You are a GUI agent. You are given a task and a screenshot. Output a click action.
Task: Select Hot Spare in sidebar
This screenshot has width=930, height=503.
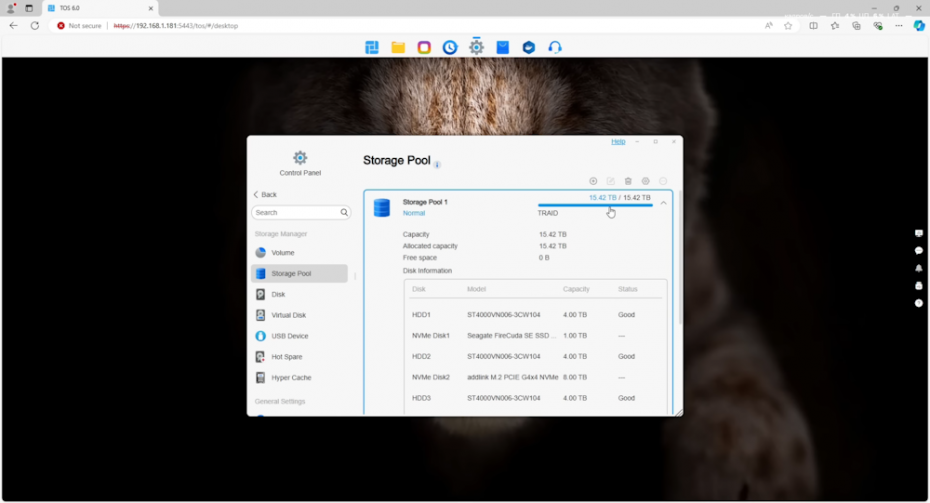[x=300, y=356]
